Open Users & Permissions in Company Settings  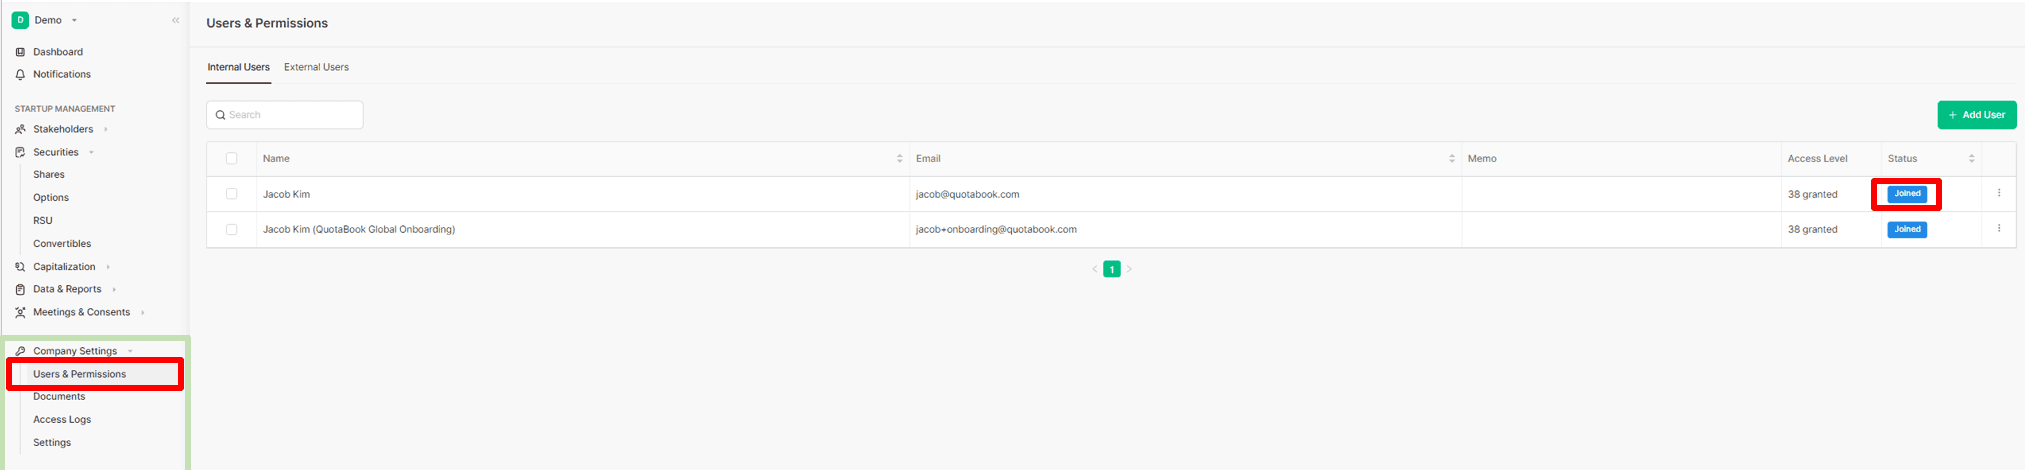pos(80,374)
